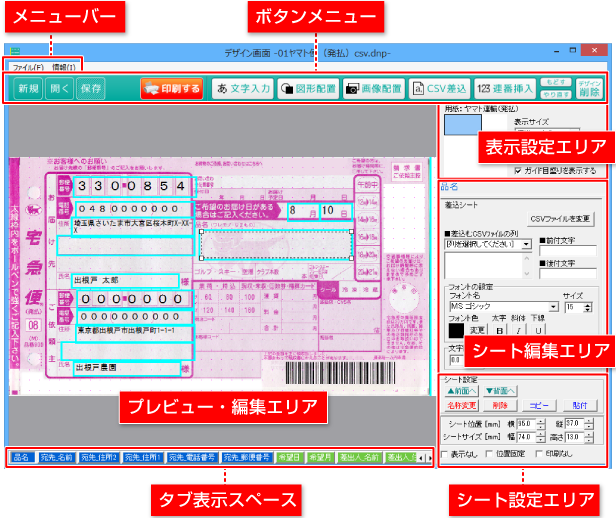Screen dimensions: 616x518
Task: Select the 品名 sheet tab
Action: click(x=21, y=458)
